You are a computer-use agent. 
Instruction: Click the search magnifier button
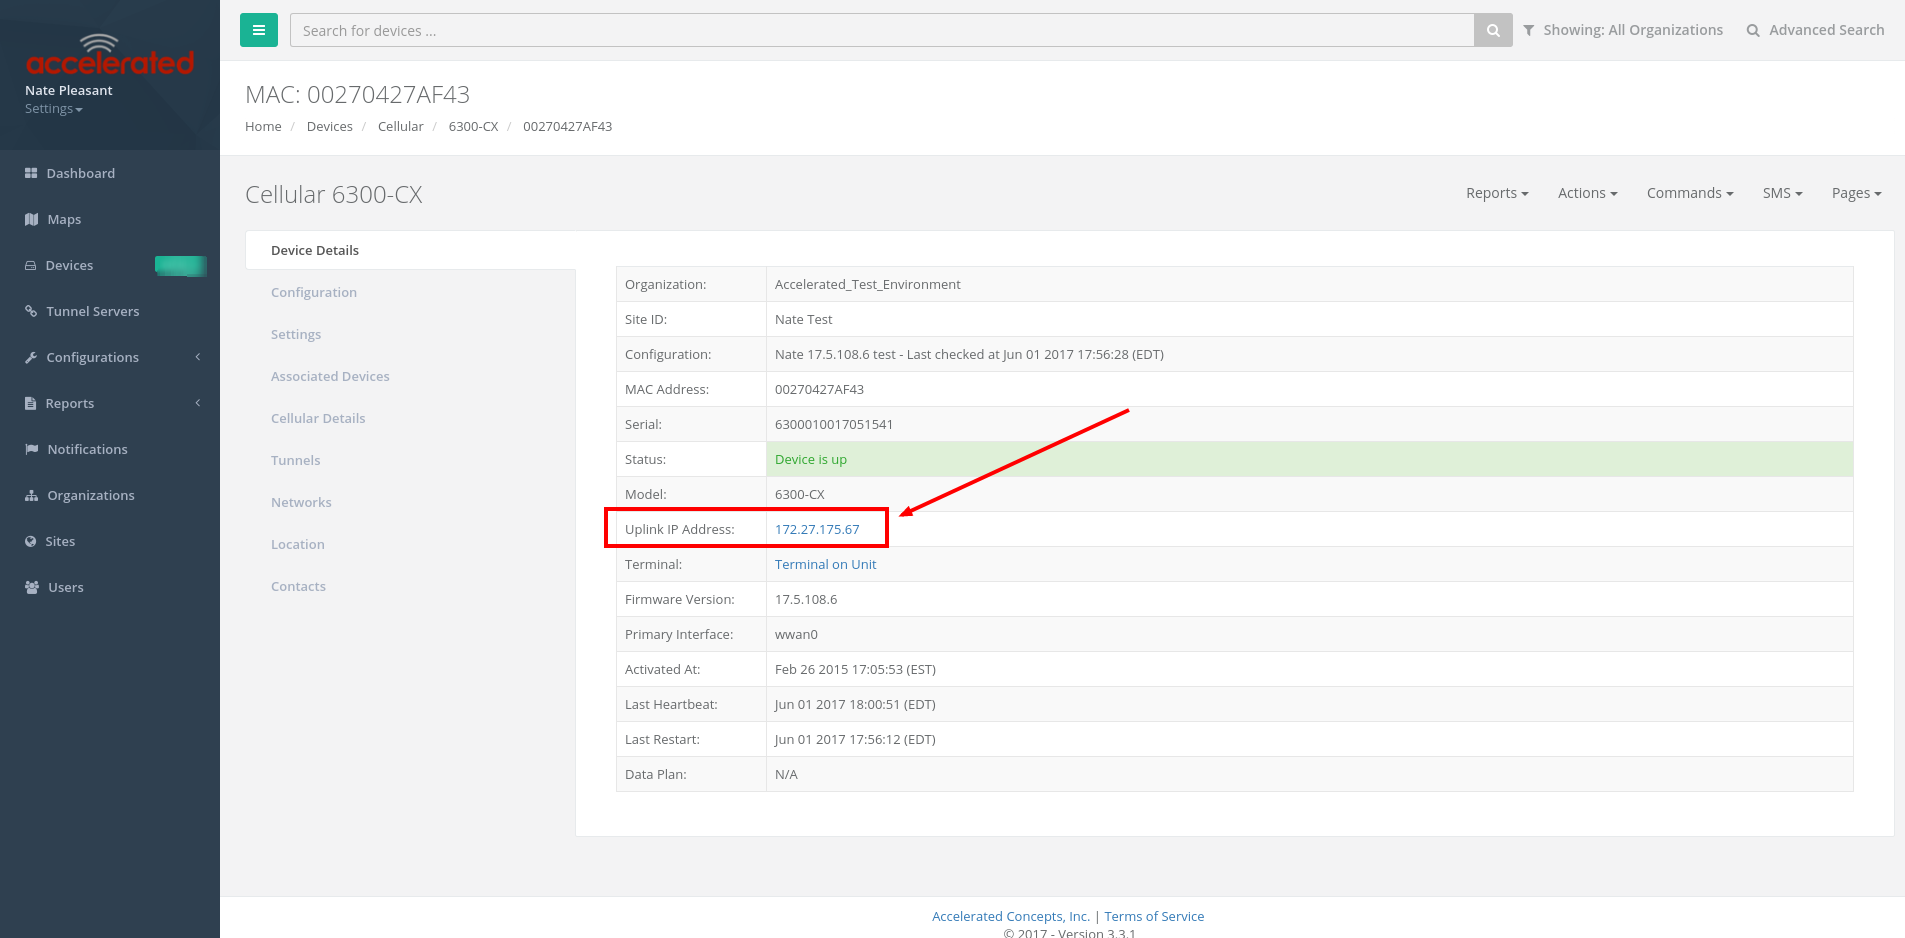tap(1493, 30)
